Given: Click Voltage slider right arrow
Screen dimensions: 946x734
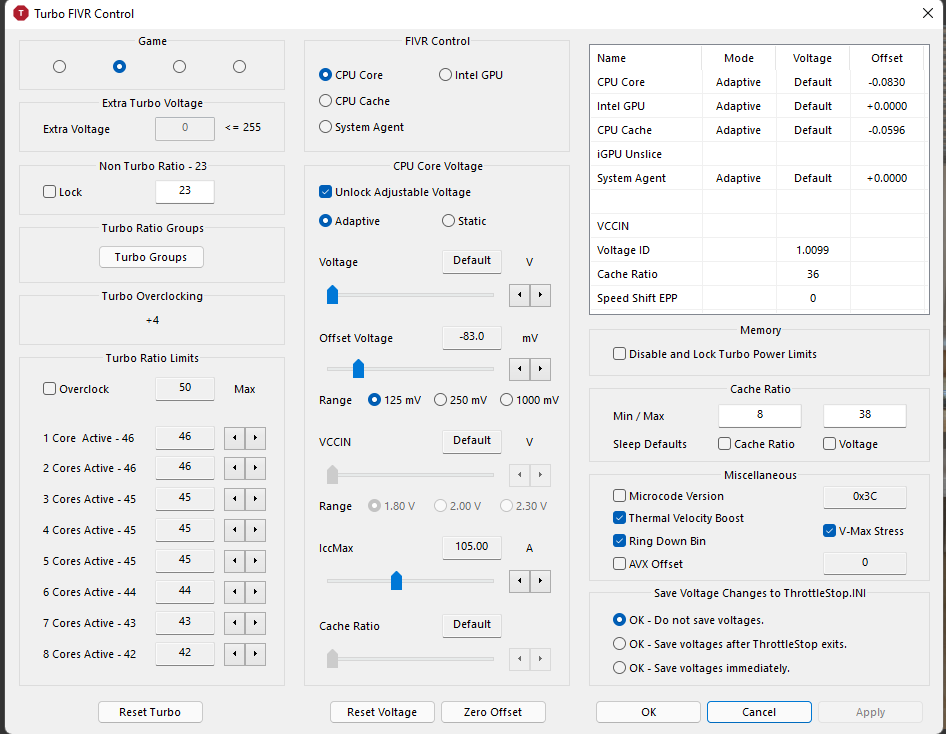Looking at the screenshot, I should click(540, 295).
